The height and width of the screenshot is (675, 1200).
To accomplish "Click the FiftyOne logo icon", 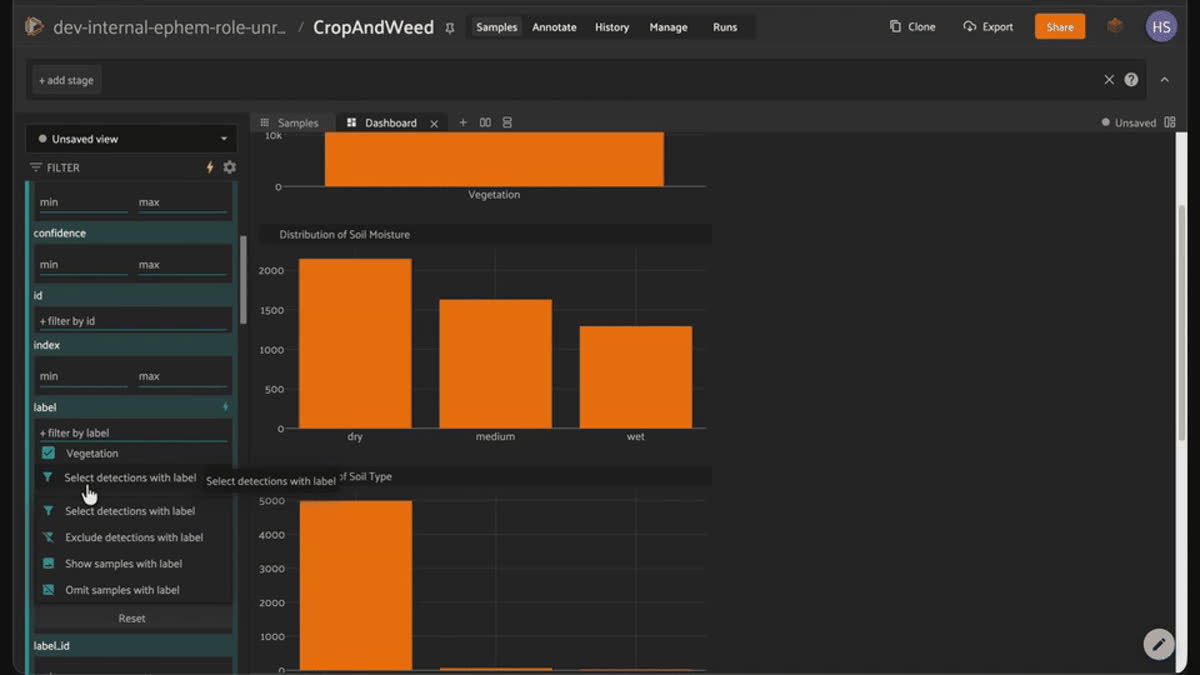I will pos(34,27).
